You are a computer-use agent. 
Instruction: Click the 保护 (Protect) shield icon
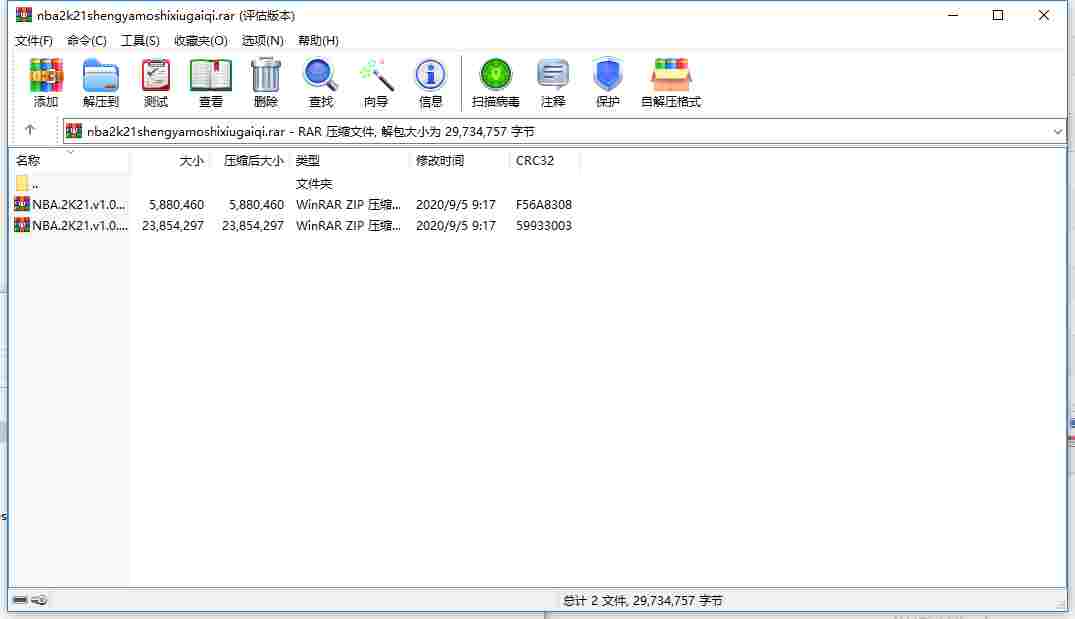(x=607, y=75)
